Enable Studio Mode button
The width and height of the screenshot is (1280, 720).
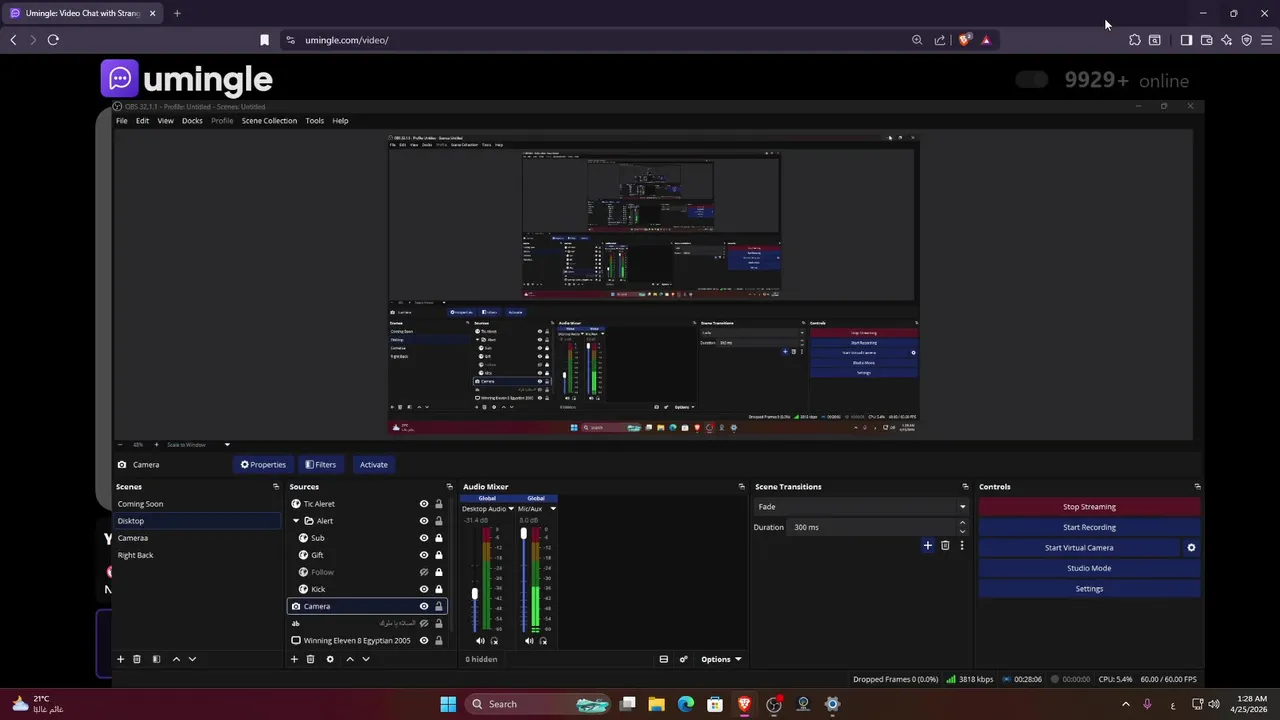click(1089, 568)
